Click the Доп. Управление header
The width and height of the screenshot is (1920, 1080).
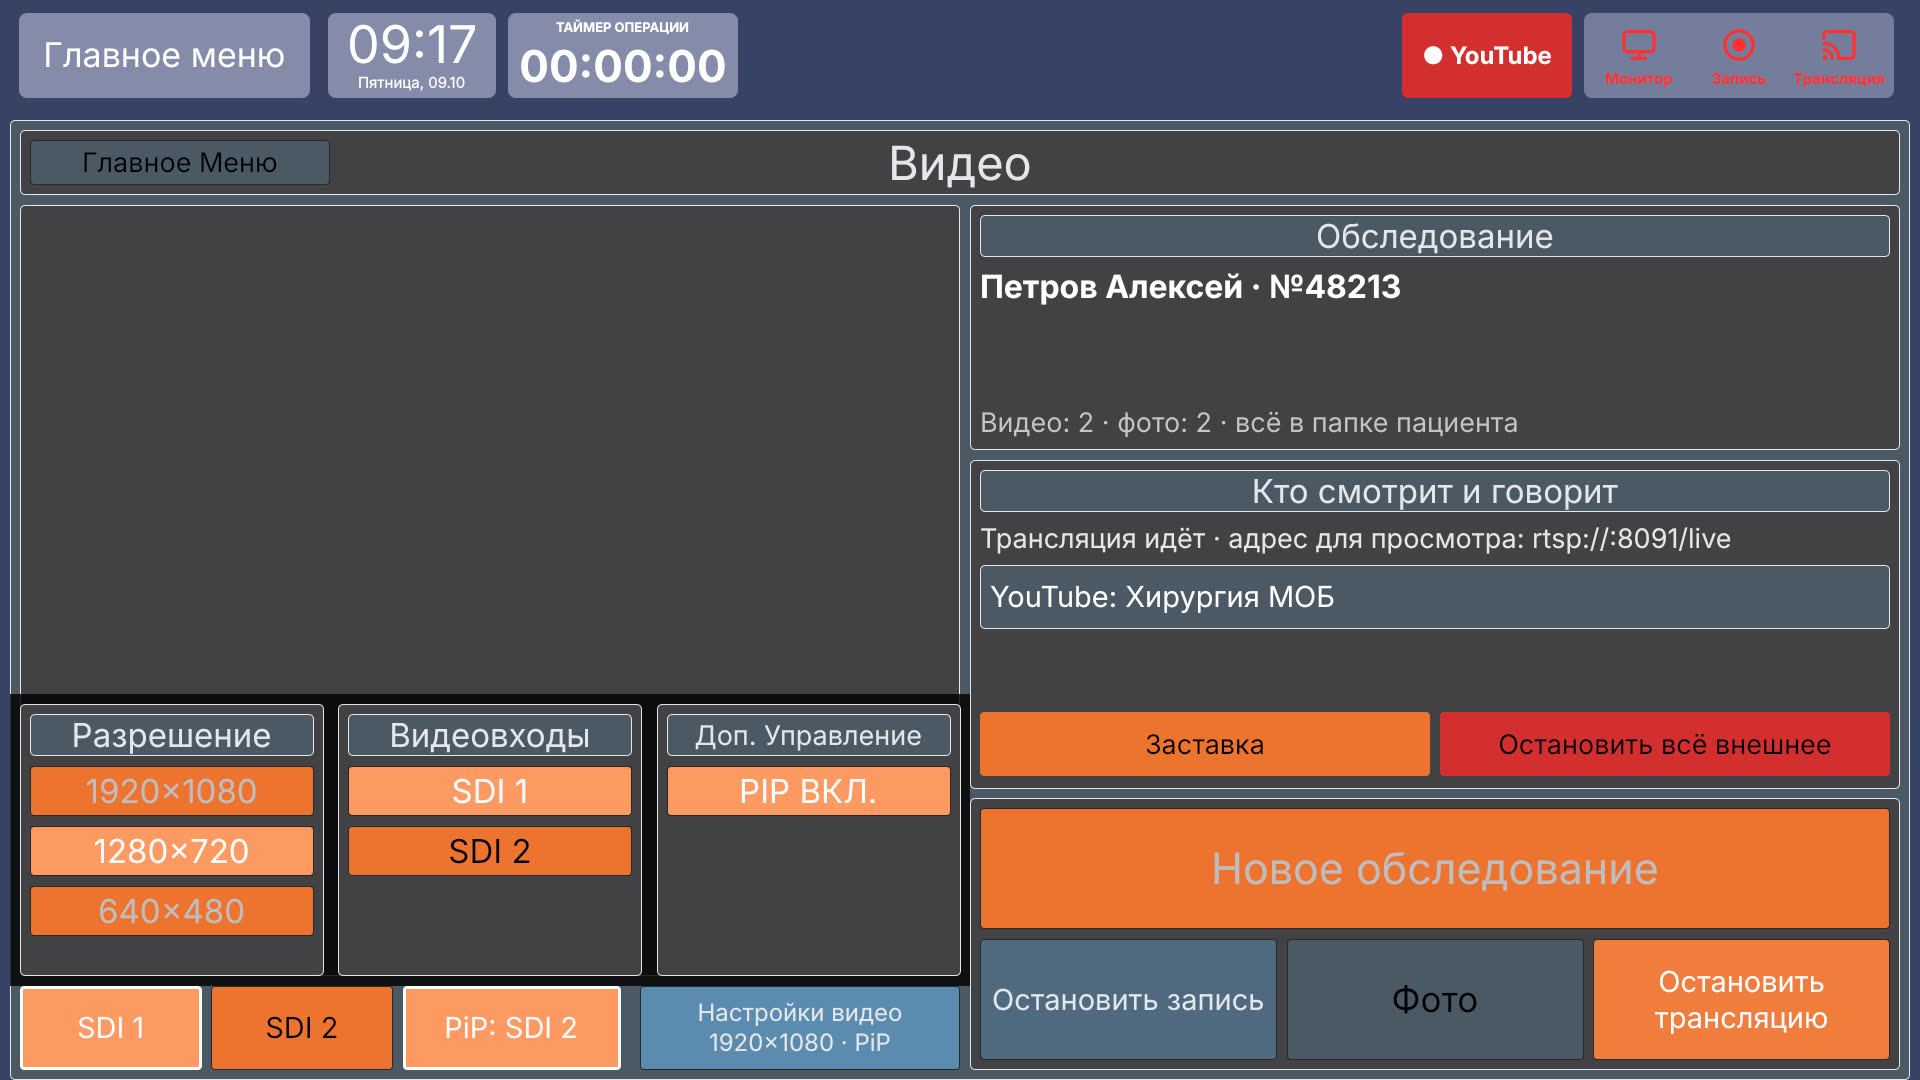pos(808,735)
